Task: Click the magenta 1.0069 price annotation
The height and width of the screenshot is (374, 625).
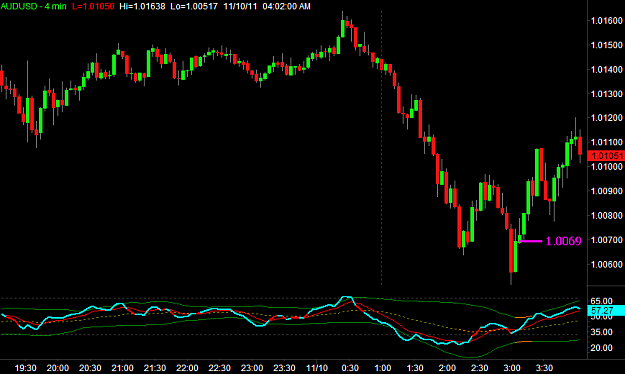Action: point(563,241)
